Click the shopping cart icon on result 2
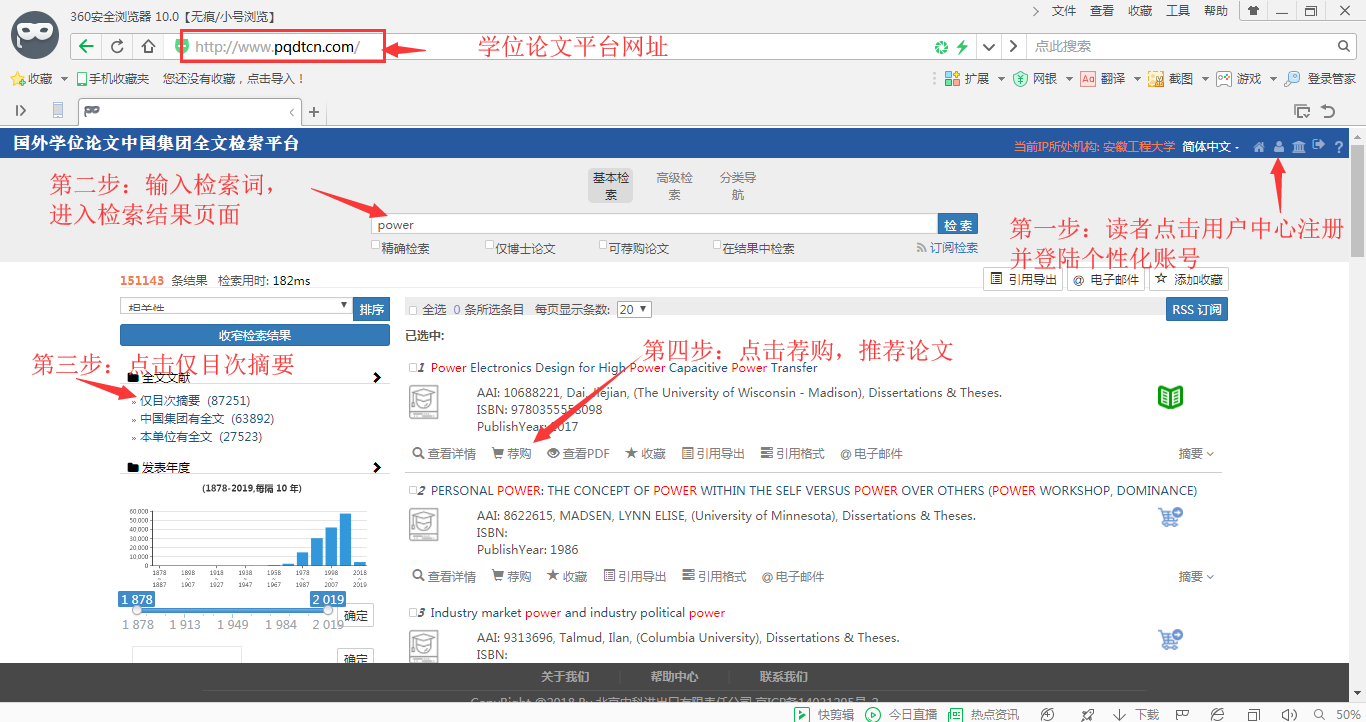This screenshot has width=1366, height=722. pyautogui.click(x=1169, y=517)
